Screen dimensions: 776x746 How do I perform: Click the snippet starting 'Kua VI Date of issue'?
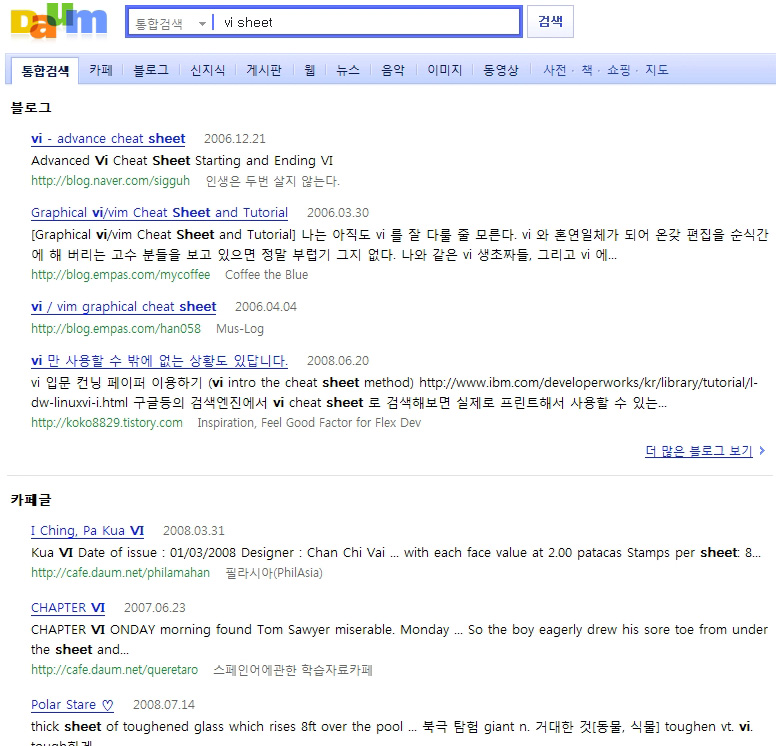coord(396,553)
